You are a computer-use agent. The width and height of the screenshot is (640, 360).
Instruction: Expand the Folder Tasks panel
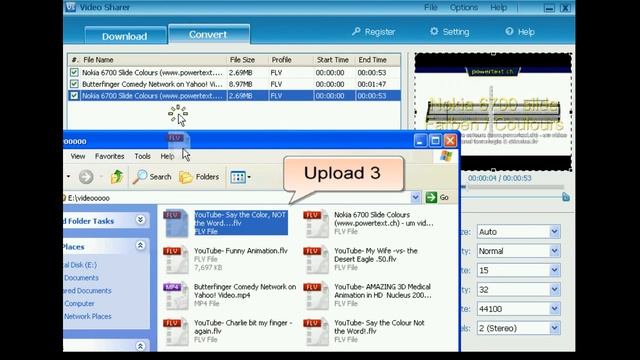(140, 220)
